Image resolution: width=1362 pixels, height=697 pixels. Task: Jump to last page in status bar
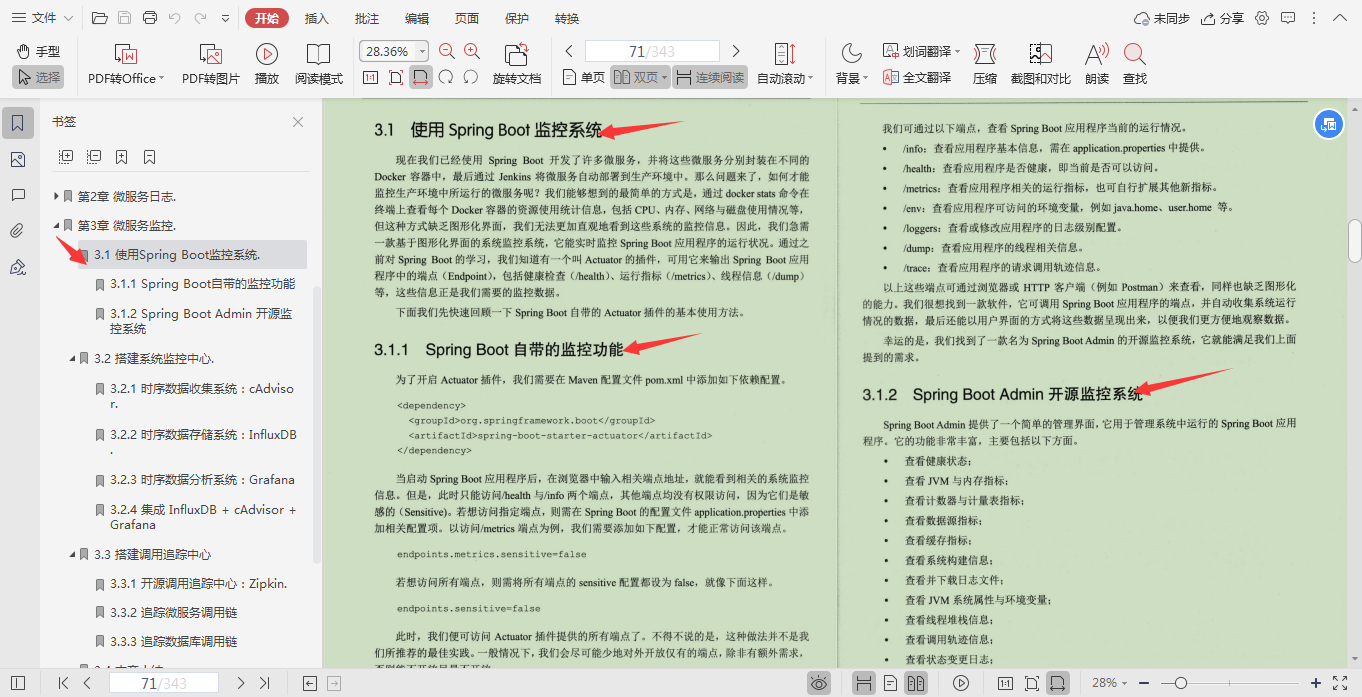point(265,683)
